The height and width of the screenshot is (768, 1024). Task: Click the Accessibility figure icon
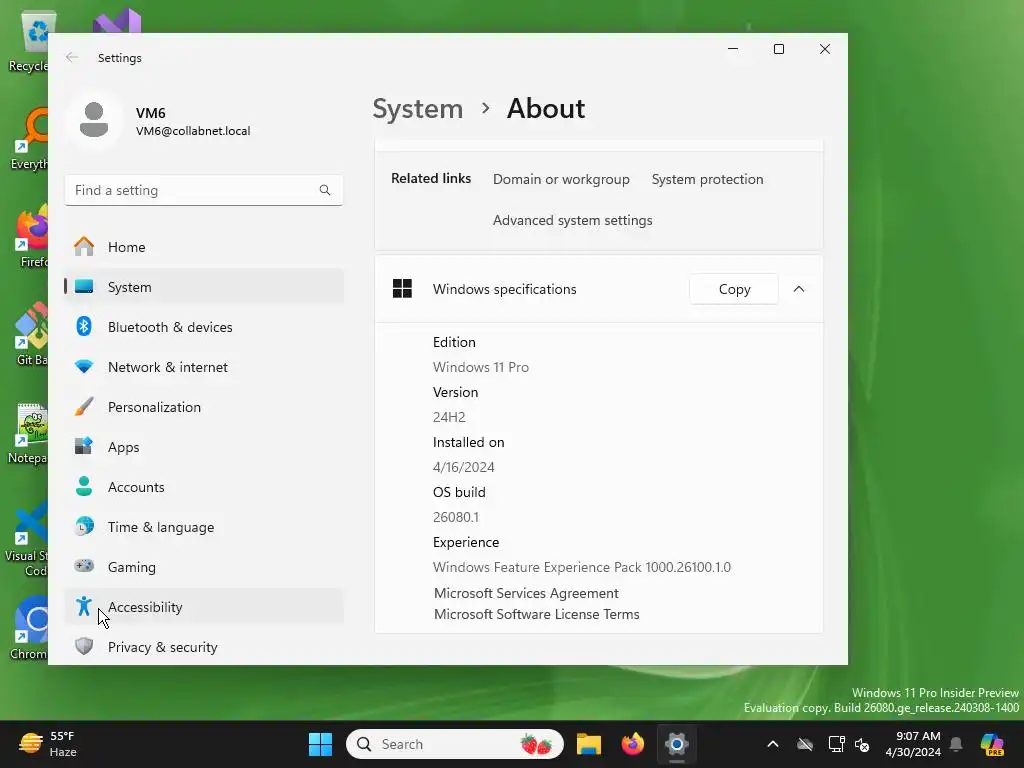84,607
